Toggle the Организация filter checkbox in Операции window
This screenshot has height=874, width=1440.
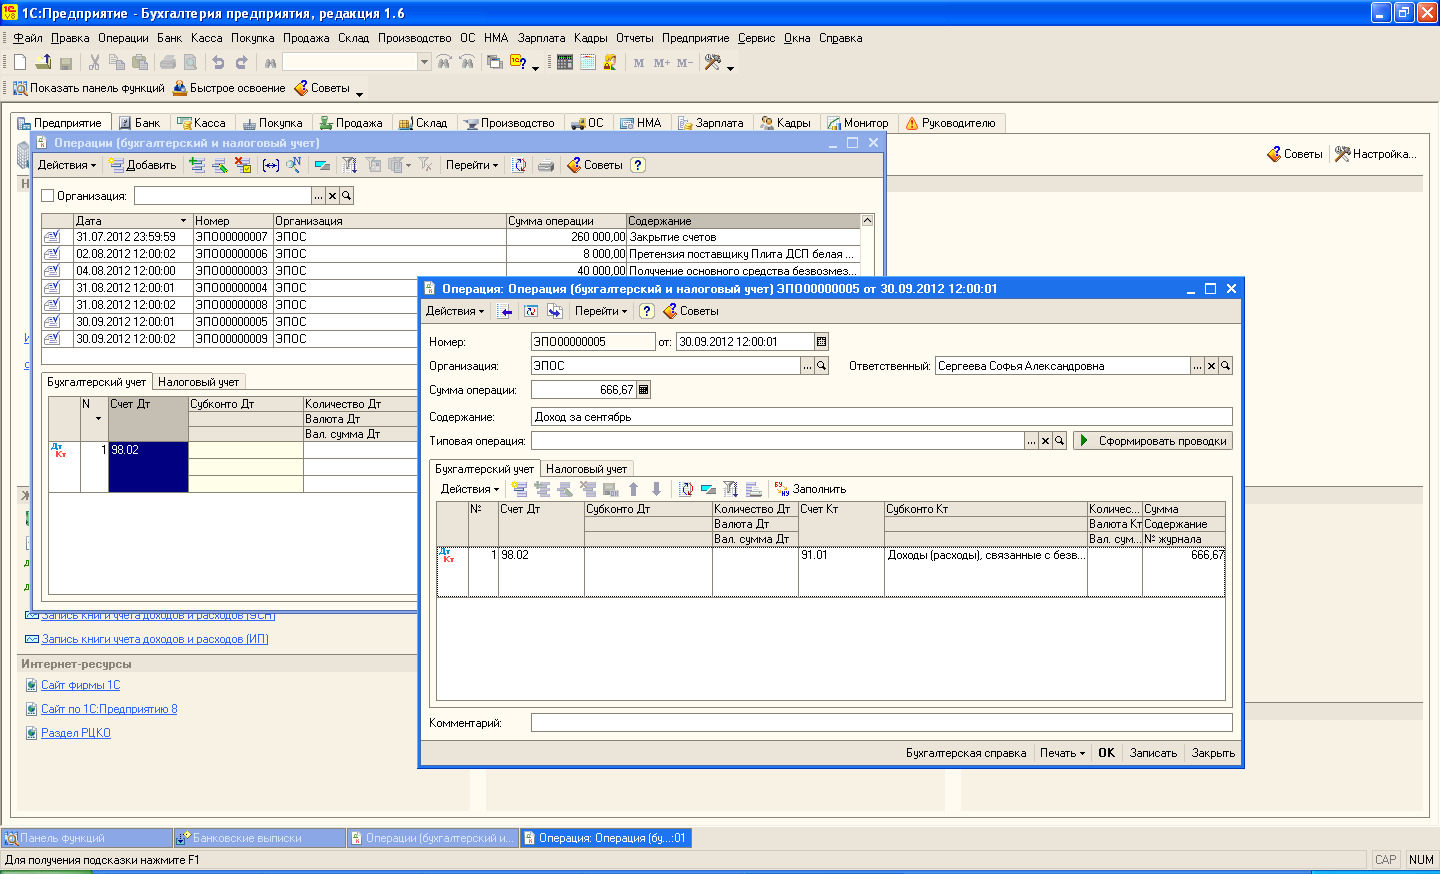[48, 196]
